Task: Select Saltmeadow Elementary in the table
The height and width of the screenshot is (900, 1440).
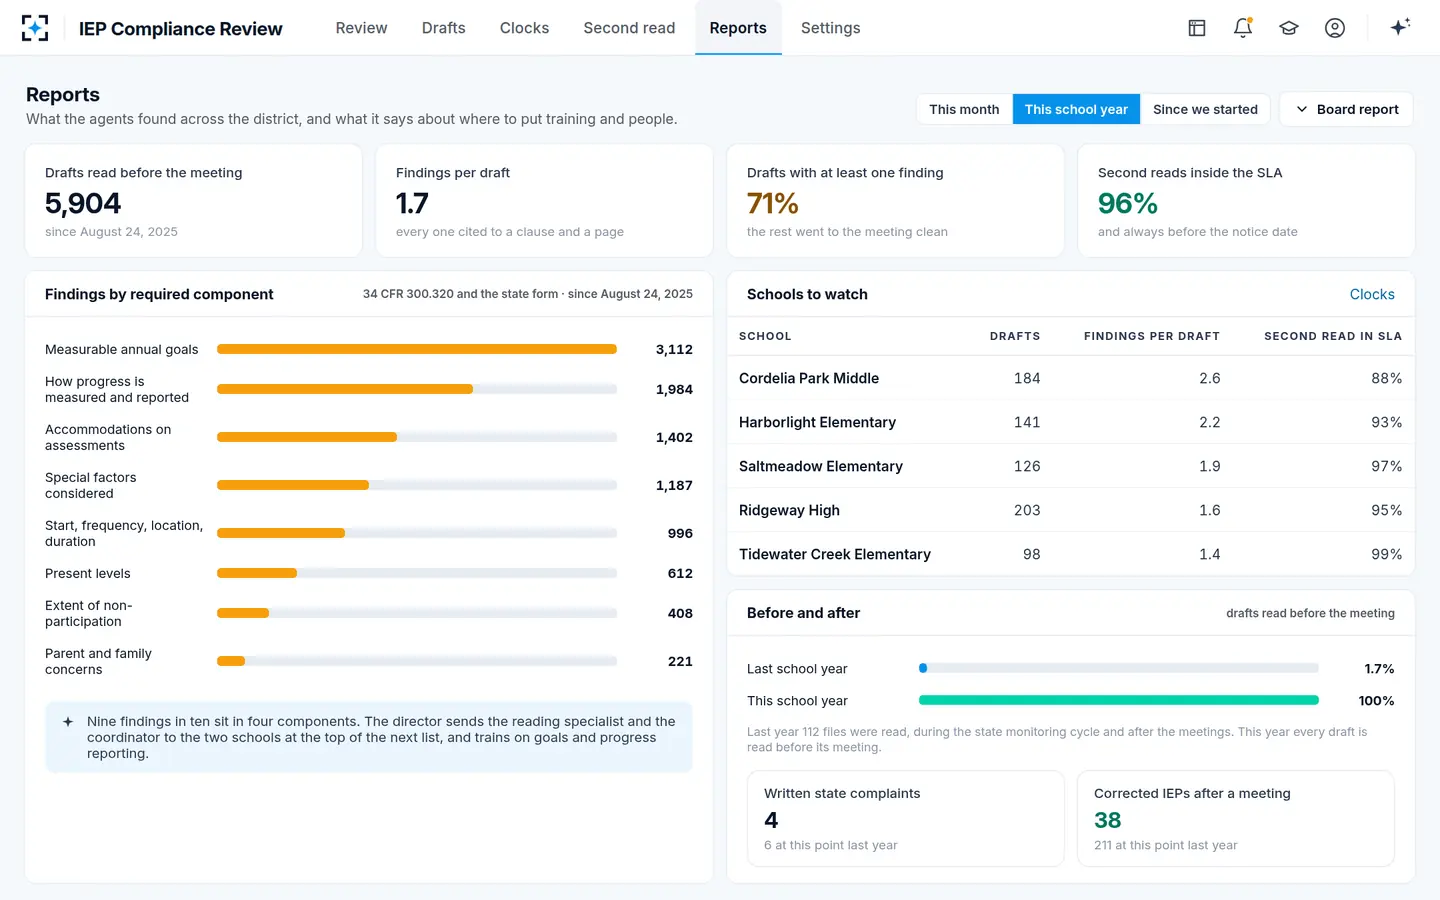Action: click(1070, 466)
